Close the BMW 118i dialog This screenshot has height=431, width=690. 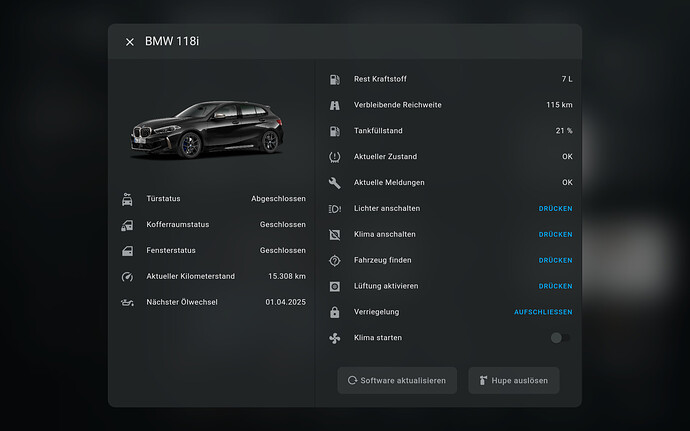[x=129, y=42]
